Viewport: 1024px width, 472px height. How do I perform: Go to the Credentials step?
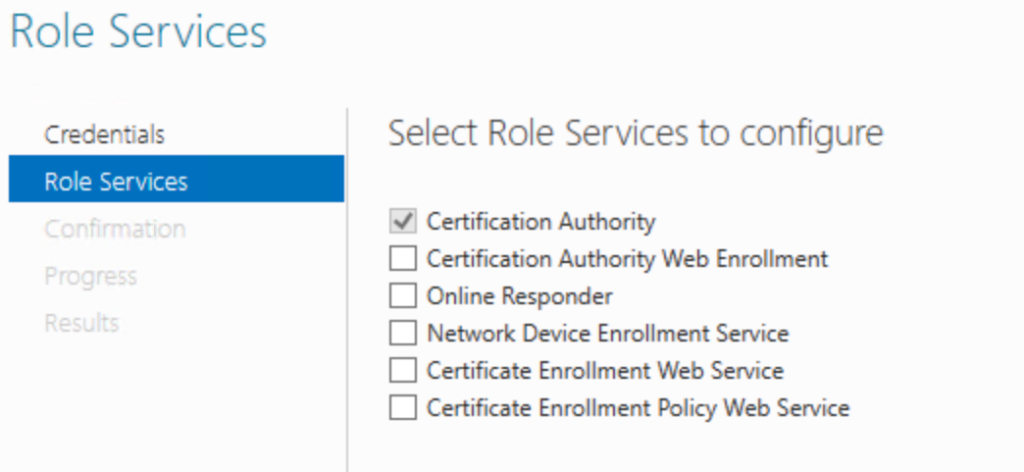coord(104,134)
